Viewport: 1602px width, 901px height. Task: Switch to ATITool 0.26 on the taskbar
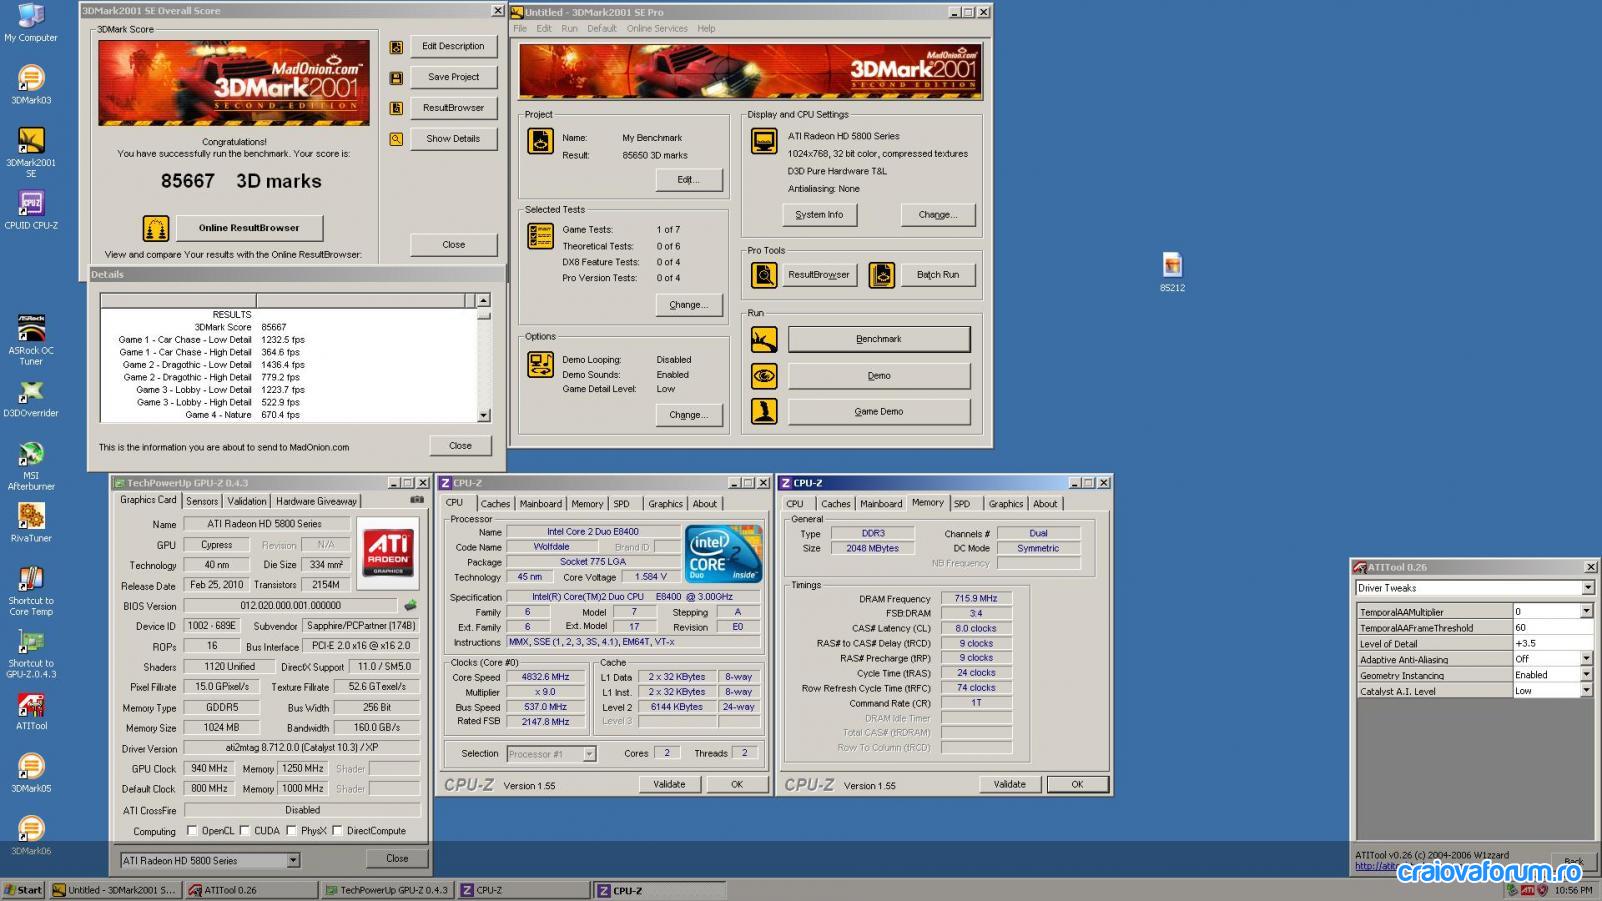point(250,890)
